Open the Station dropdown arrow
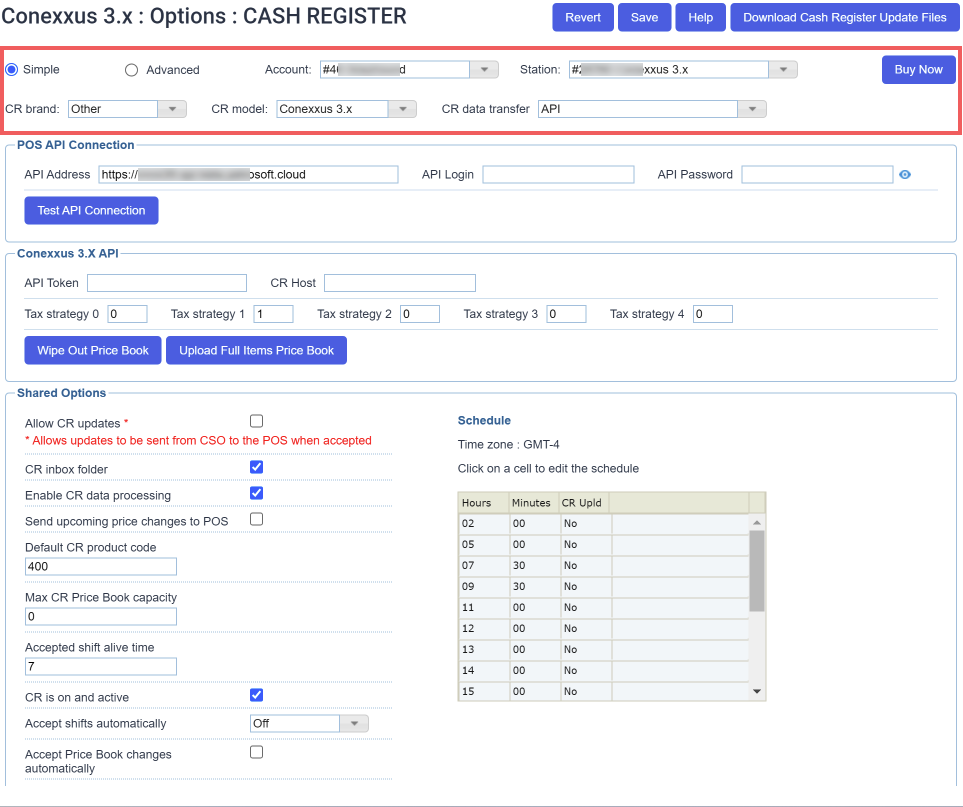Screen dimensions: 963x807 (783, 69)
